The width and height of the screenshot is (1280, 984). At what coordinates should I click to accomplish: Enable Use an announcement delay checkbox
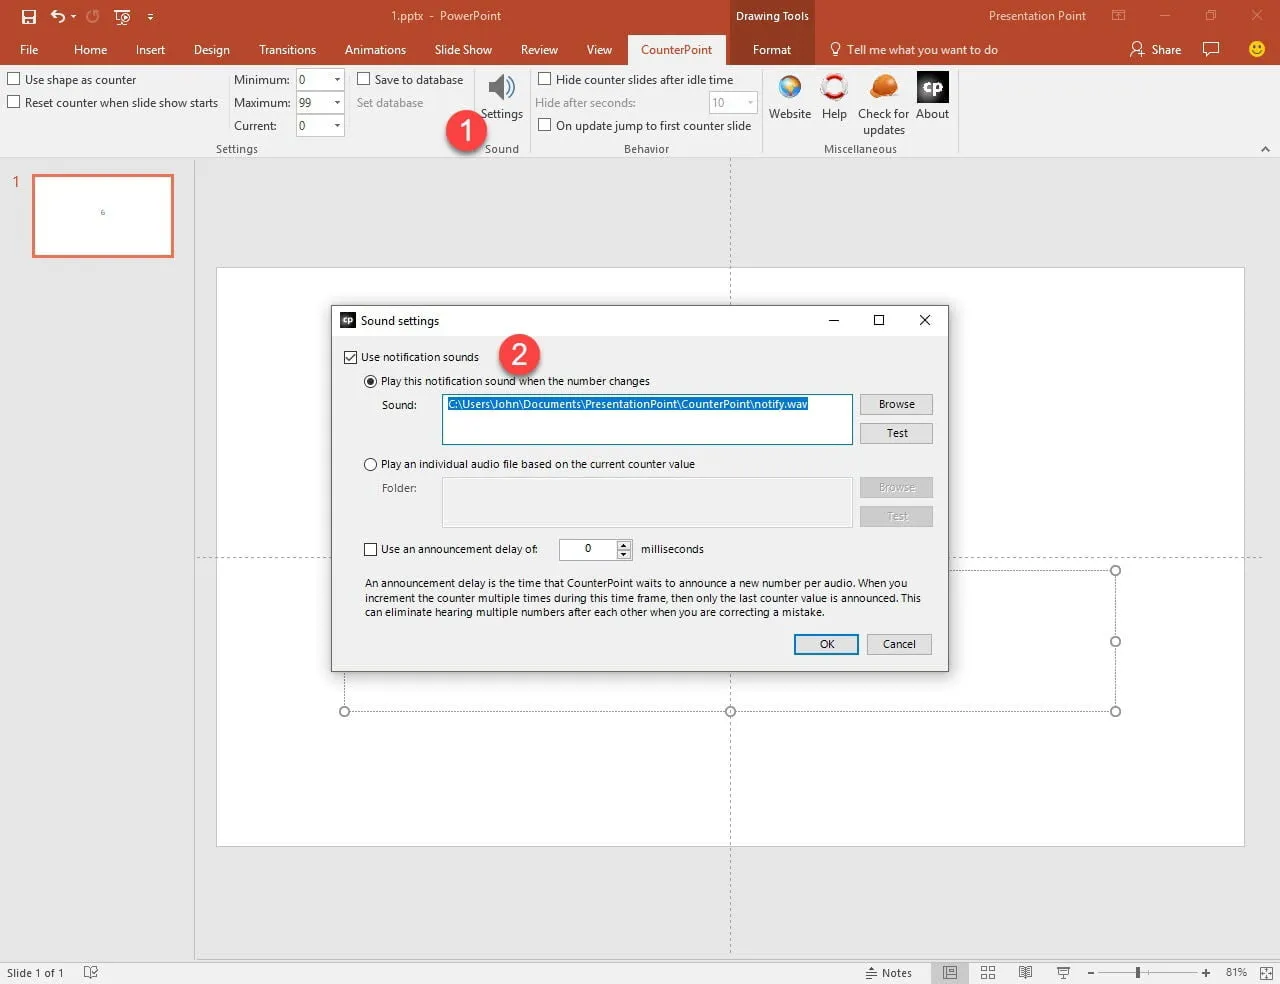pyautogui.click(x=371, y=549)
